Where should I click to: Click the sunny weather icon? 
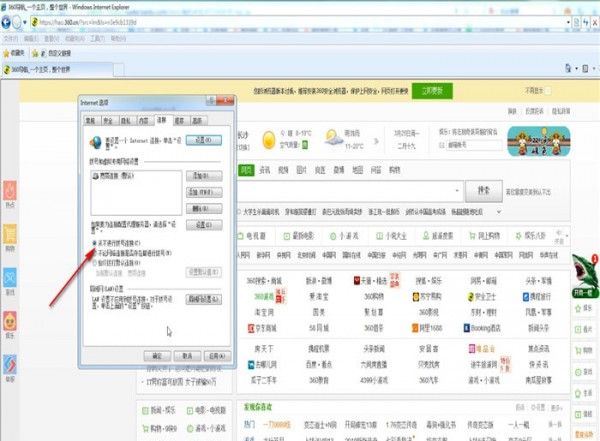click(269, 140)
